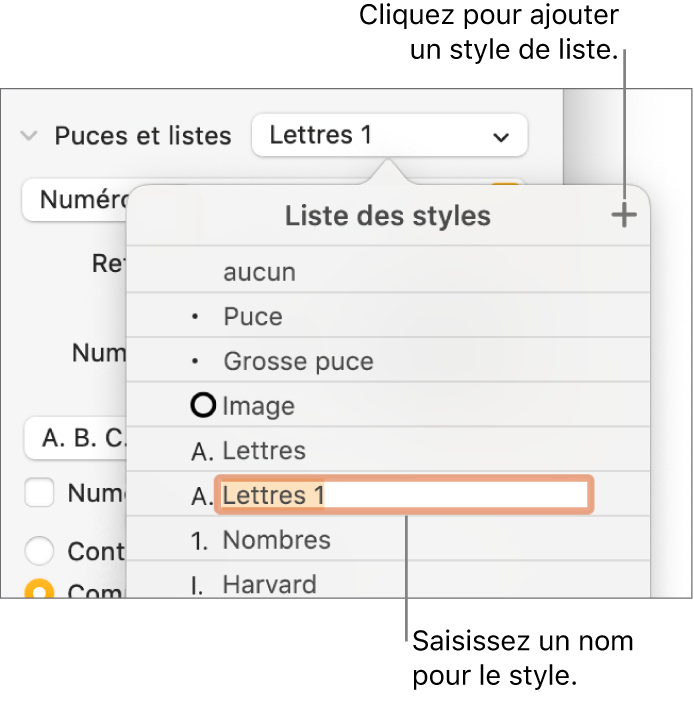Screen dimensions: 694x702
Task: Click the Lettres 1 style name field
Action: tap(404, 495)
